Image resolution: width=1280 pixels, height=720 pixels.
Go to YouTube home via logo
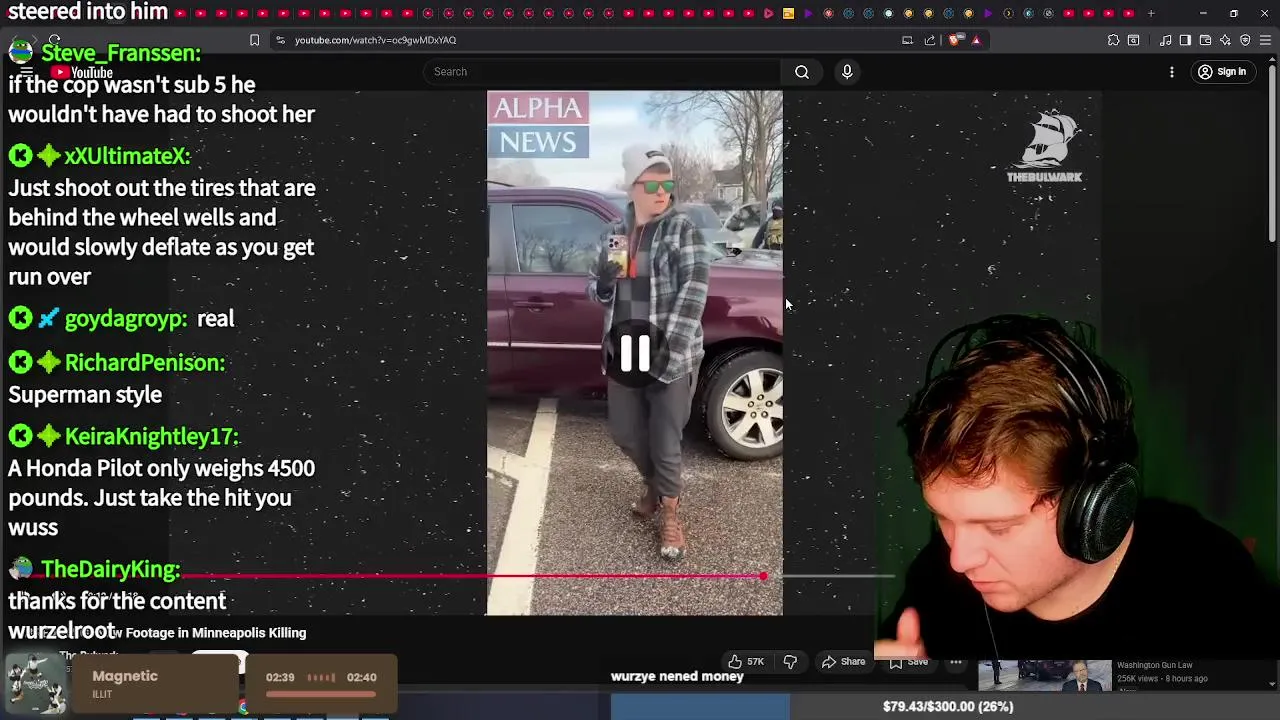(82, 72)
